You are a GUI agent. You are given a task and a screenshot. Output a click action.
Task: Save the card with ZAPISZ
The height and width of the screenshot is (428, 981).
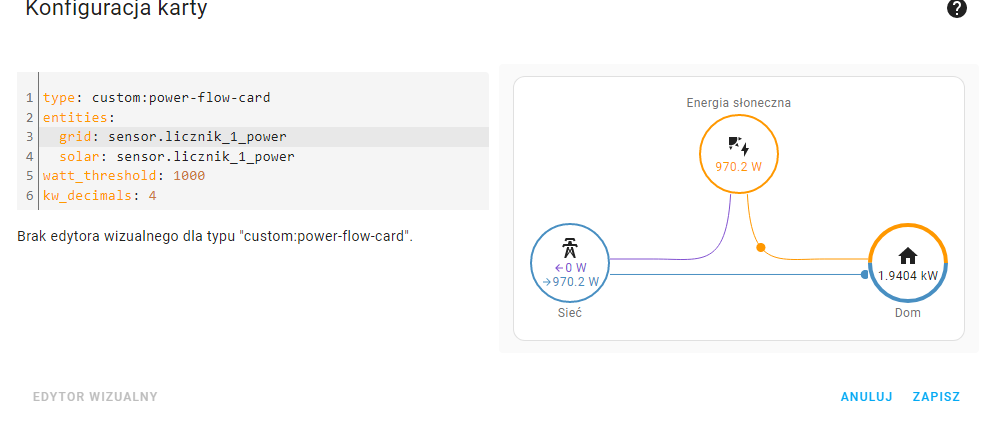[x=936, y=397]
